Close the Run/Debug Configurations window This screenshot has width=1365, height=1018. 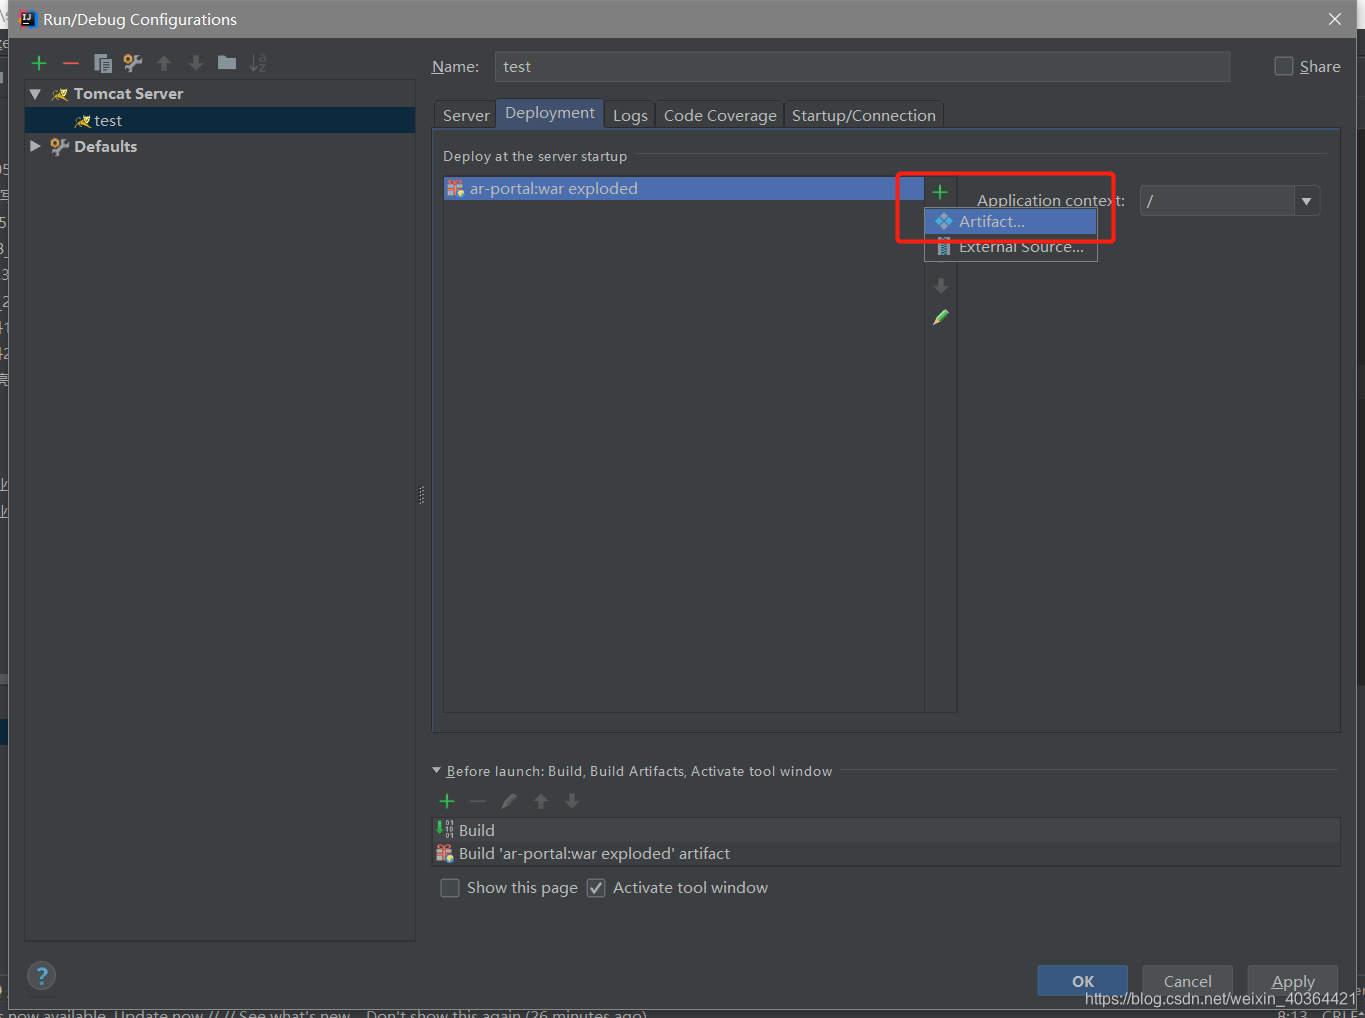[1335, 19]
